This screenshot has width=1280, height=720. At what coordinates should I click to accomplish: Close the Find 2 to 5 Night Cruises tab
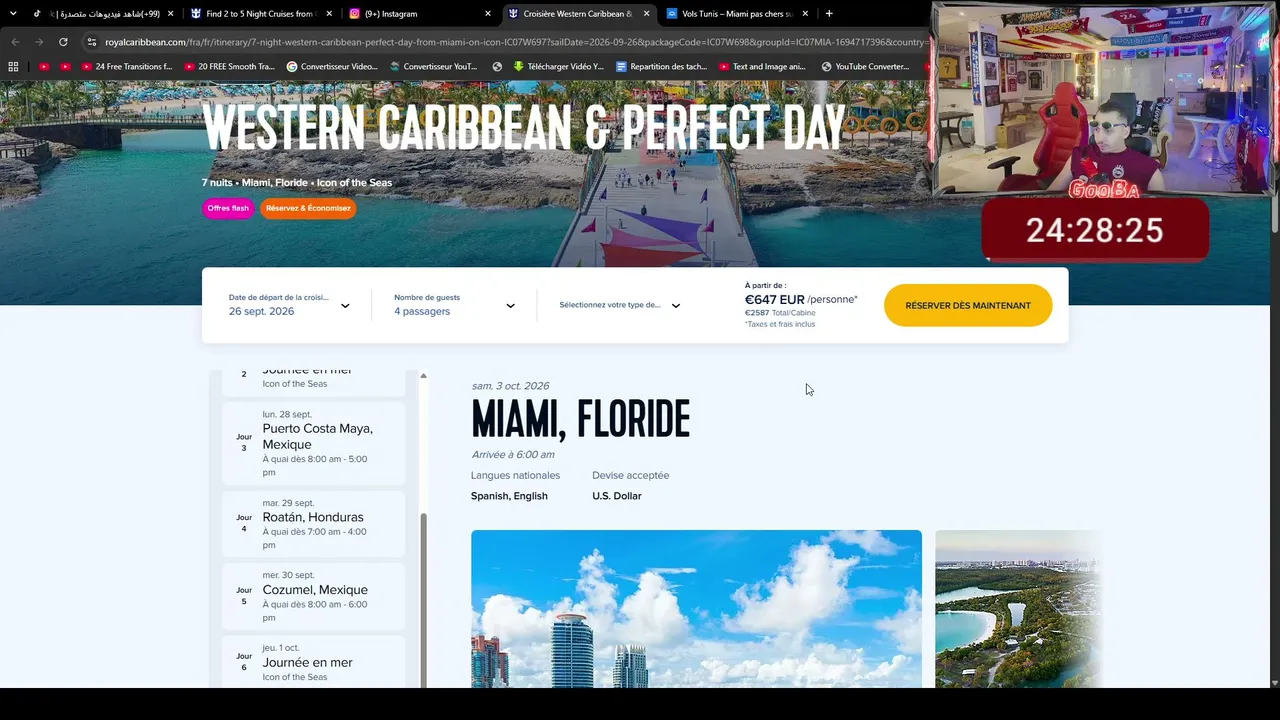pyautogui.click(x=329, y=14)
